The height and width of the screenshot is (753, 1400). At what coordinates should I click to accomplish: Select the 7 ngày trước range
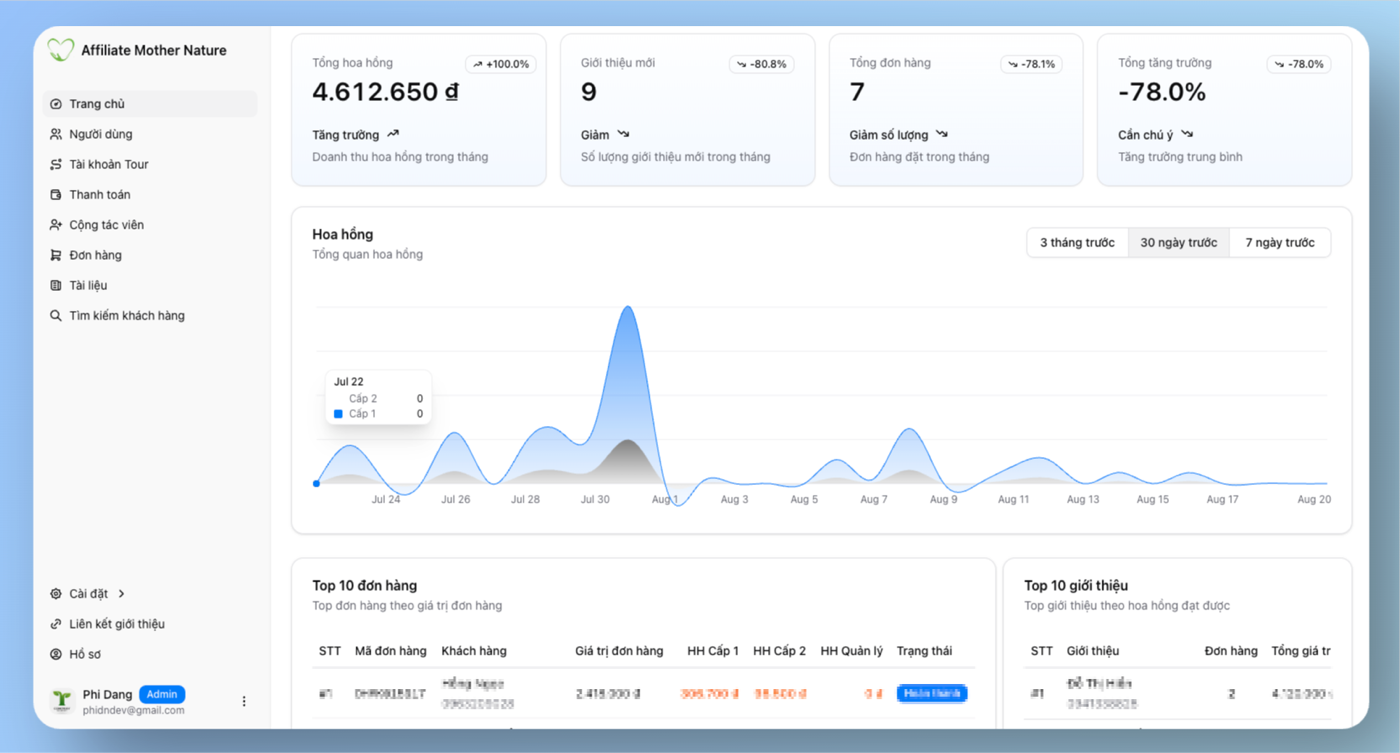(x=1280, y=243)
